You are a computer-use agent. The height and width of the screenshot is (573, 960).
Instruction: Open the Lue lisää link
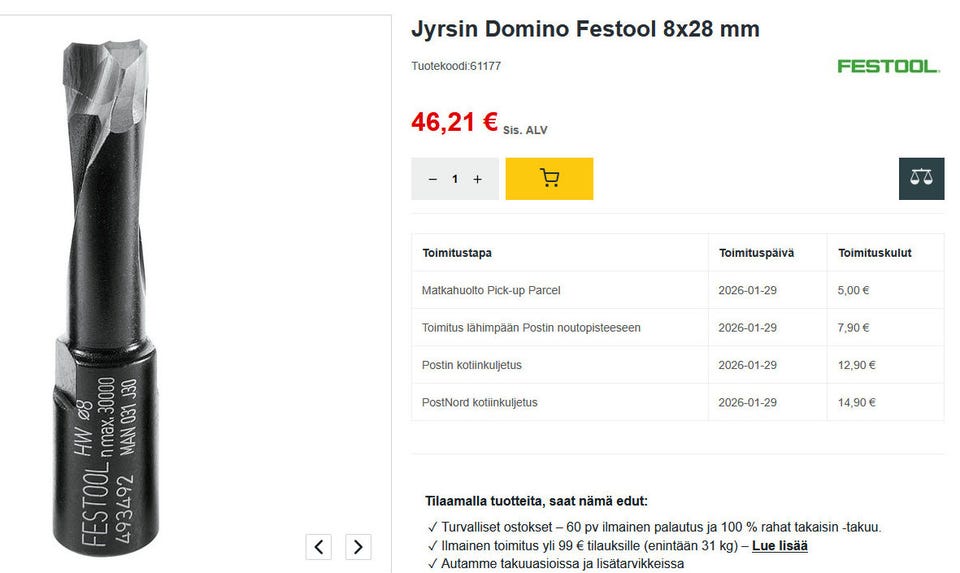(x=779, y=546)
